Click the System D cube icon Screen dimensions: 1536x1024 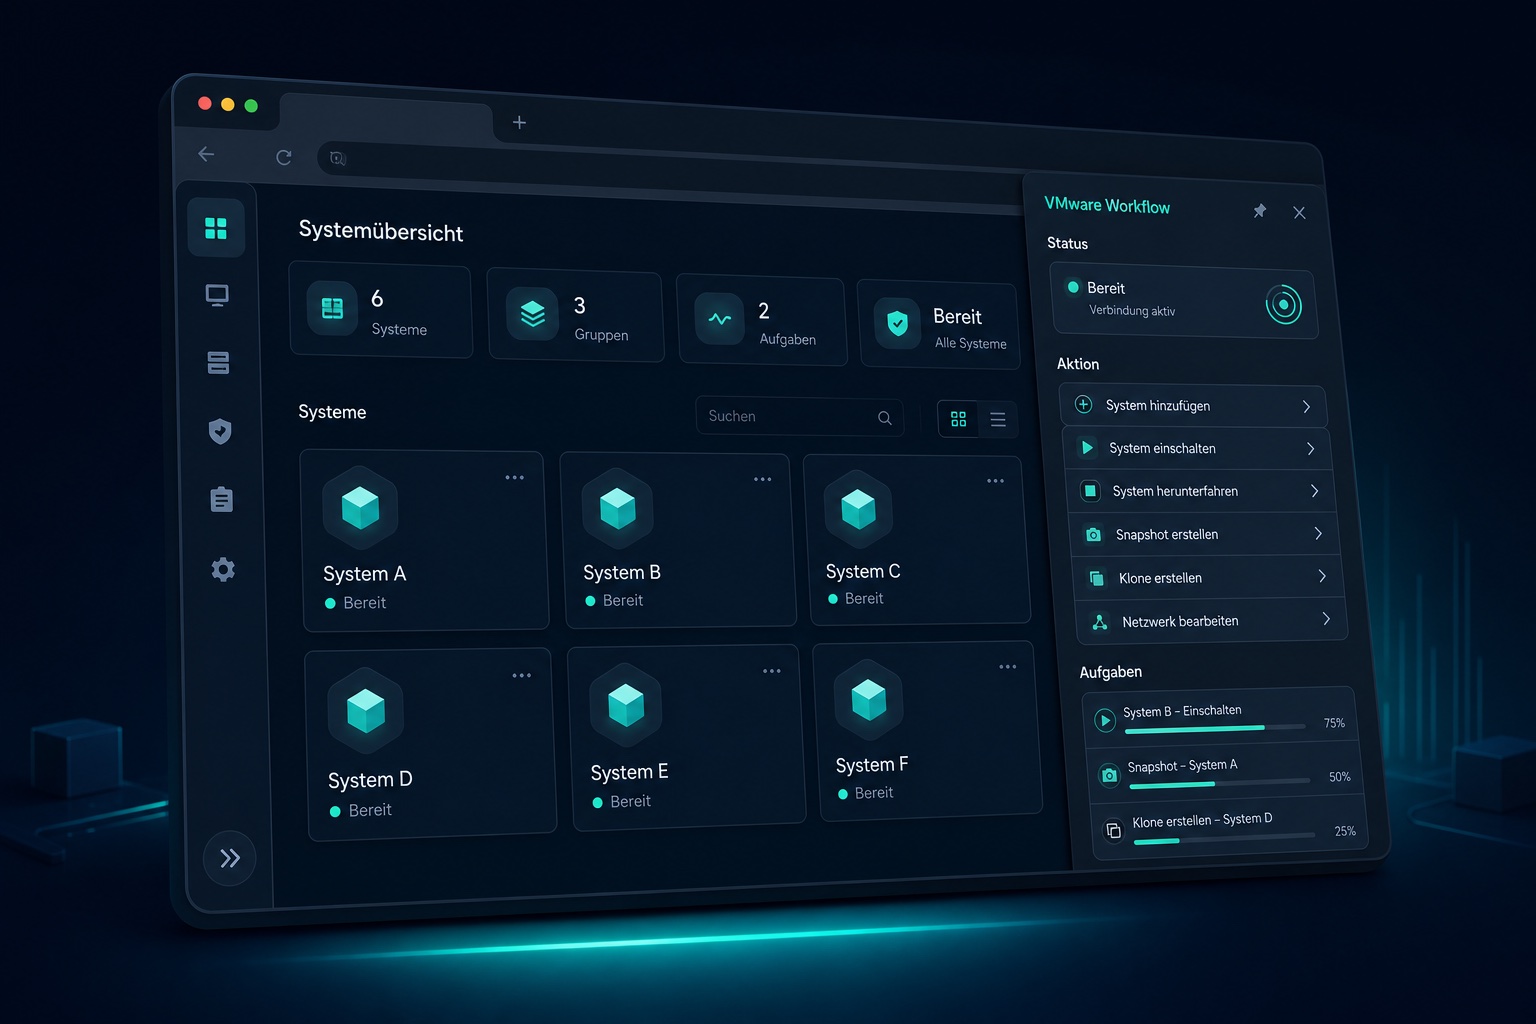click(x=366, y=711)
